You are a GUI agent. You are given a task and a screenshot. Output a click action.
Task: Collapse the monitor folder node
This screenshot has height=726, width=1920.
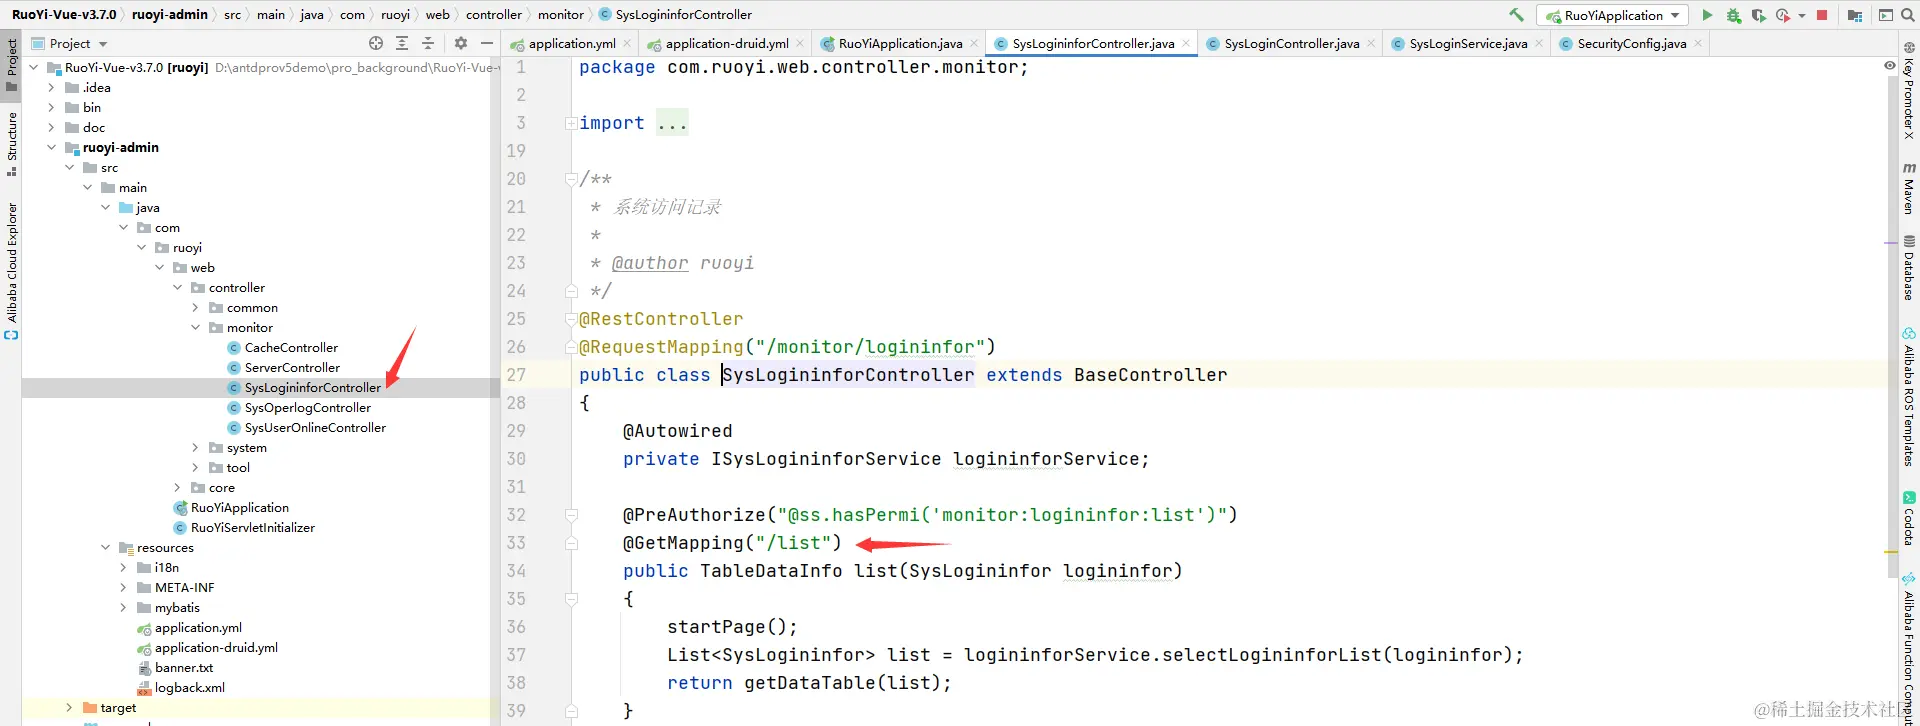click(195, 327)
